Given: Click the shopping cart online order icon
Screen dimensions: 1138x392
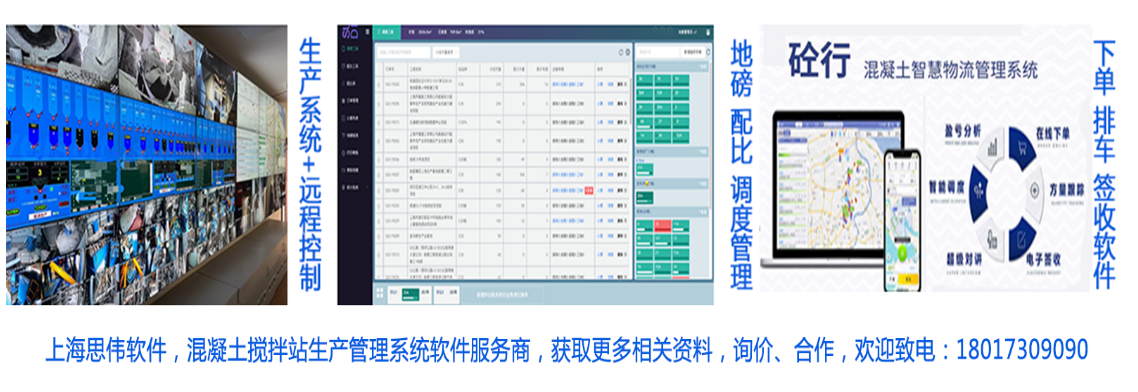Looking at the screenshot, I should coord(1023,148).
